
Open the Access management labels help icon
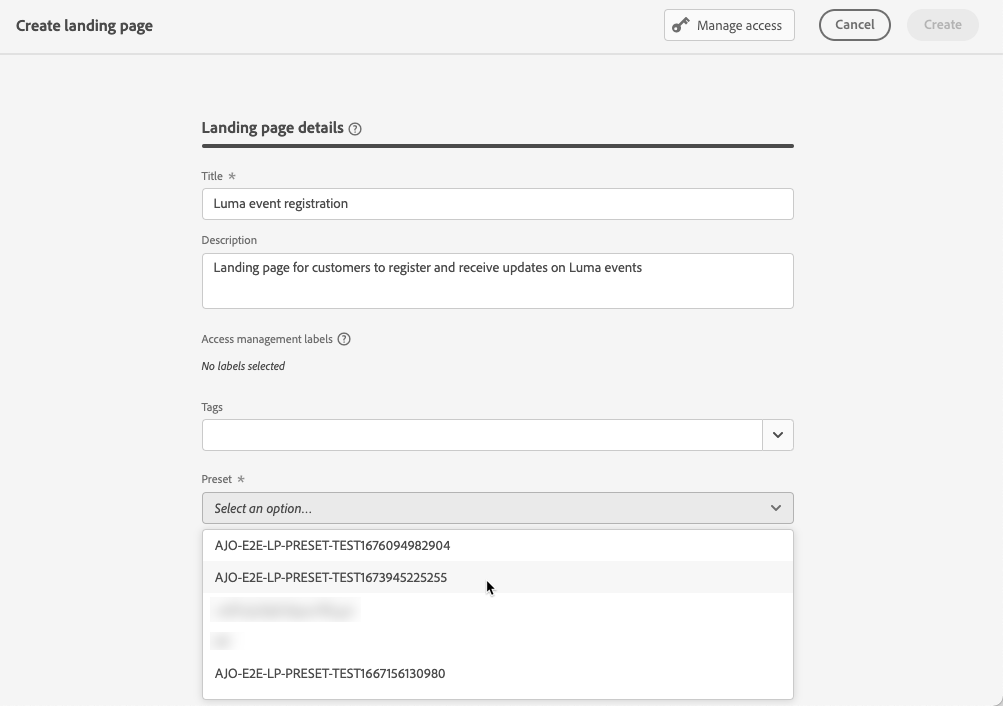point(344,339)
